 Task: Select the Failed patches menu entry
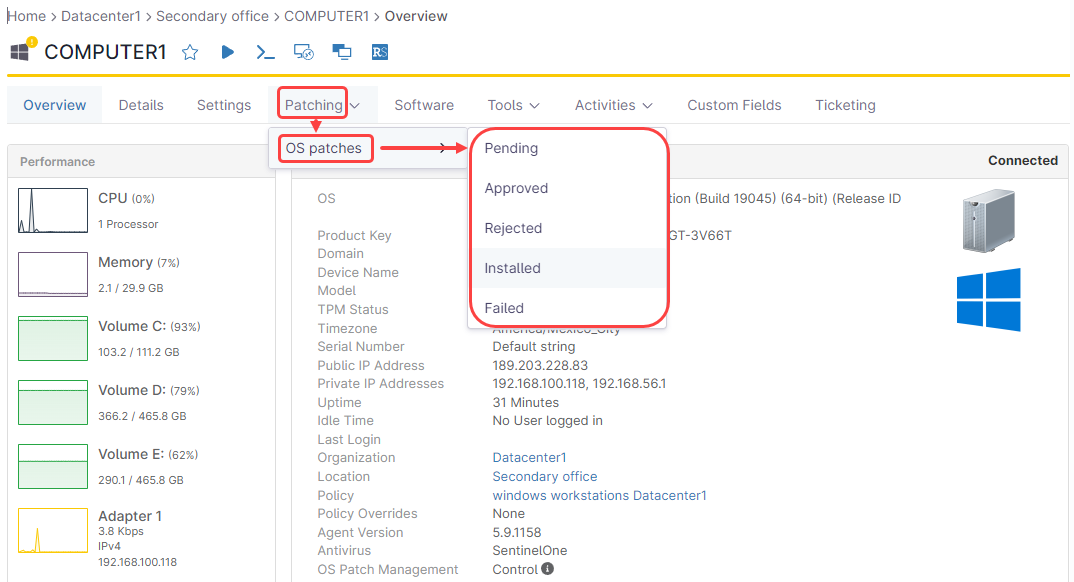pyautogui.click(x=504, y=308)
